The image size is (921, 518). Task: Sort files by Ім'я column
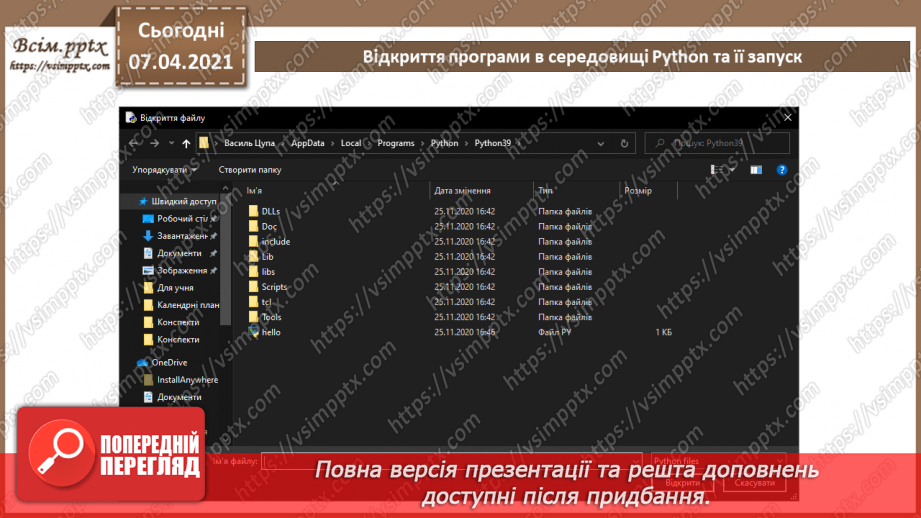click(254, 191)
